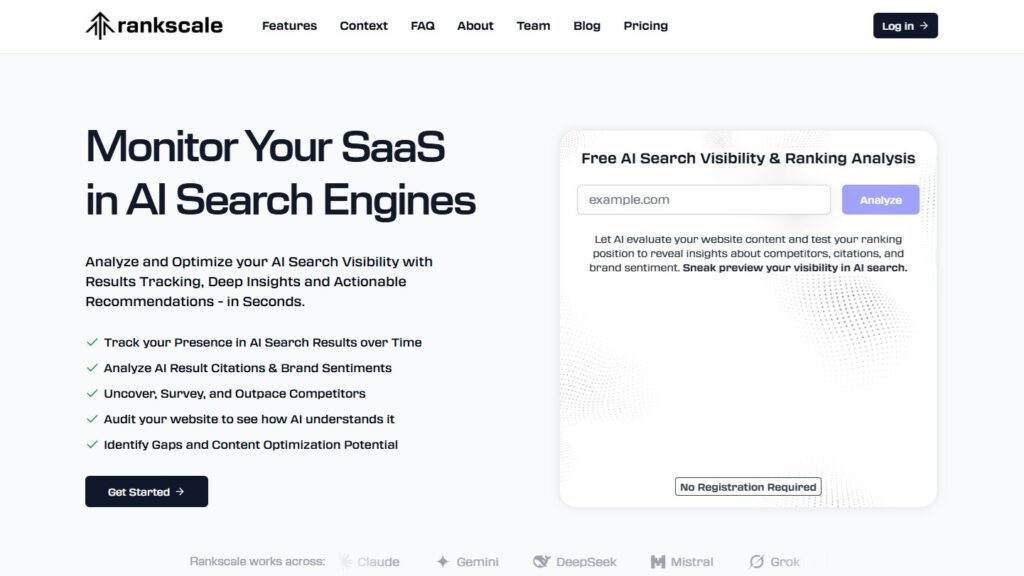Click the Rankscale tree logo icon

tap(99, 26)
